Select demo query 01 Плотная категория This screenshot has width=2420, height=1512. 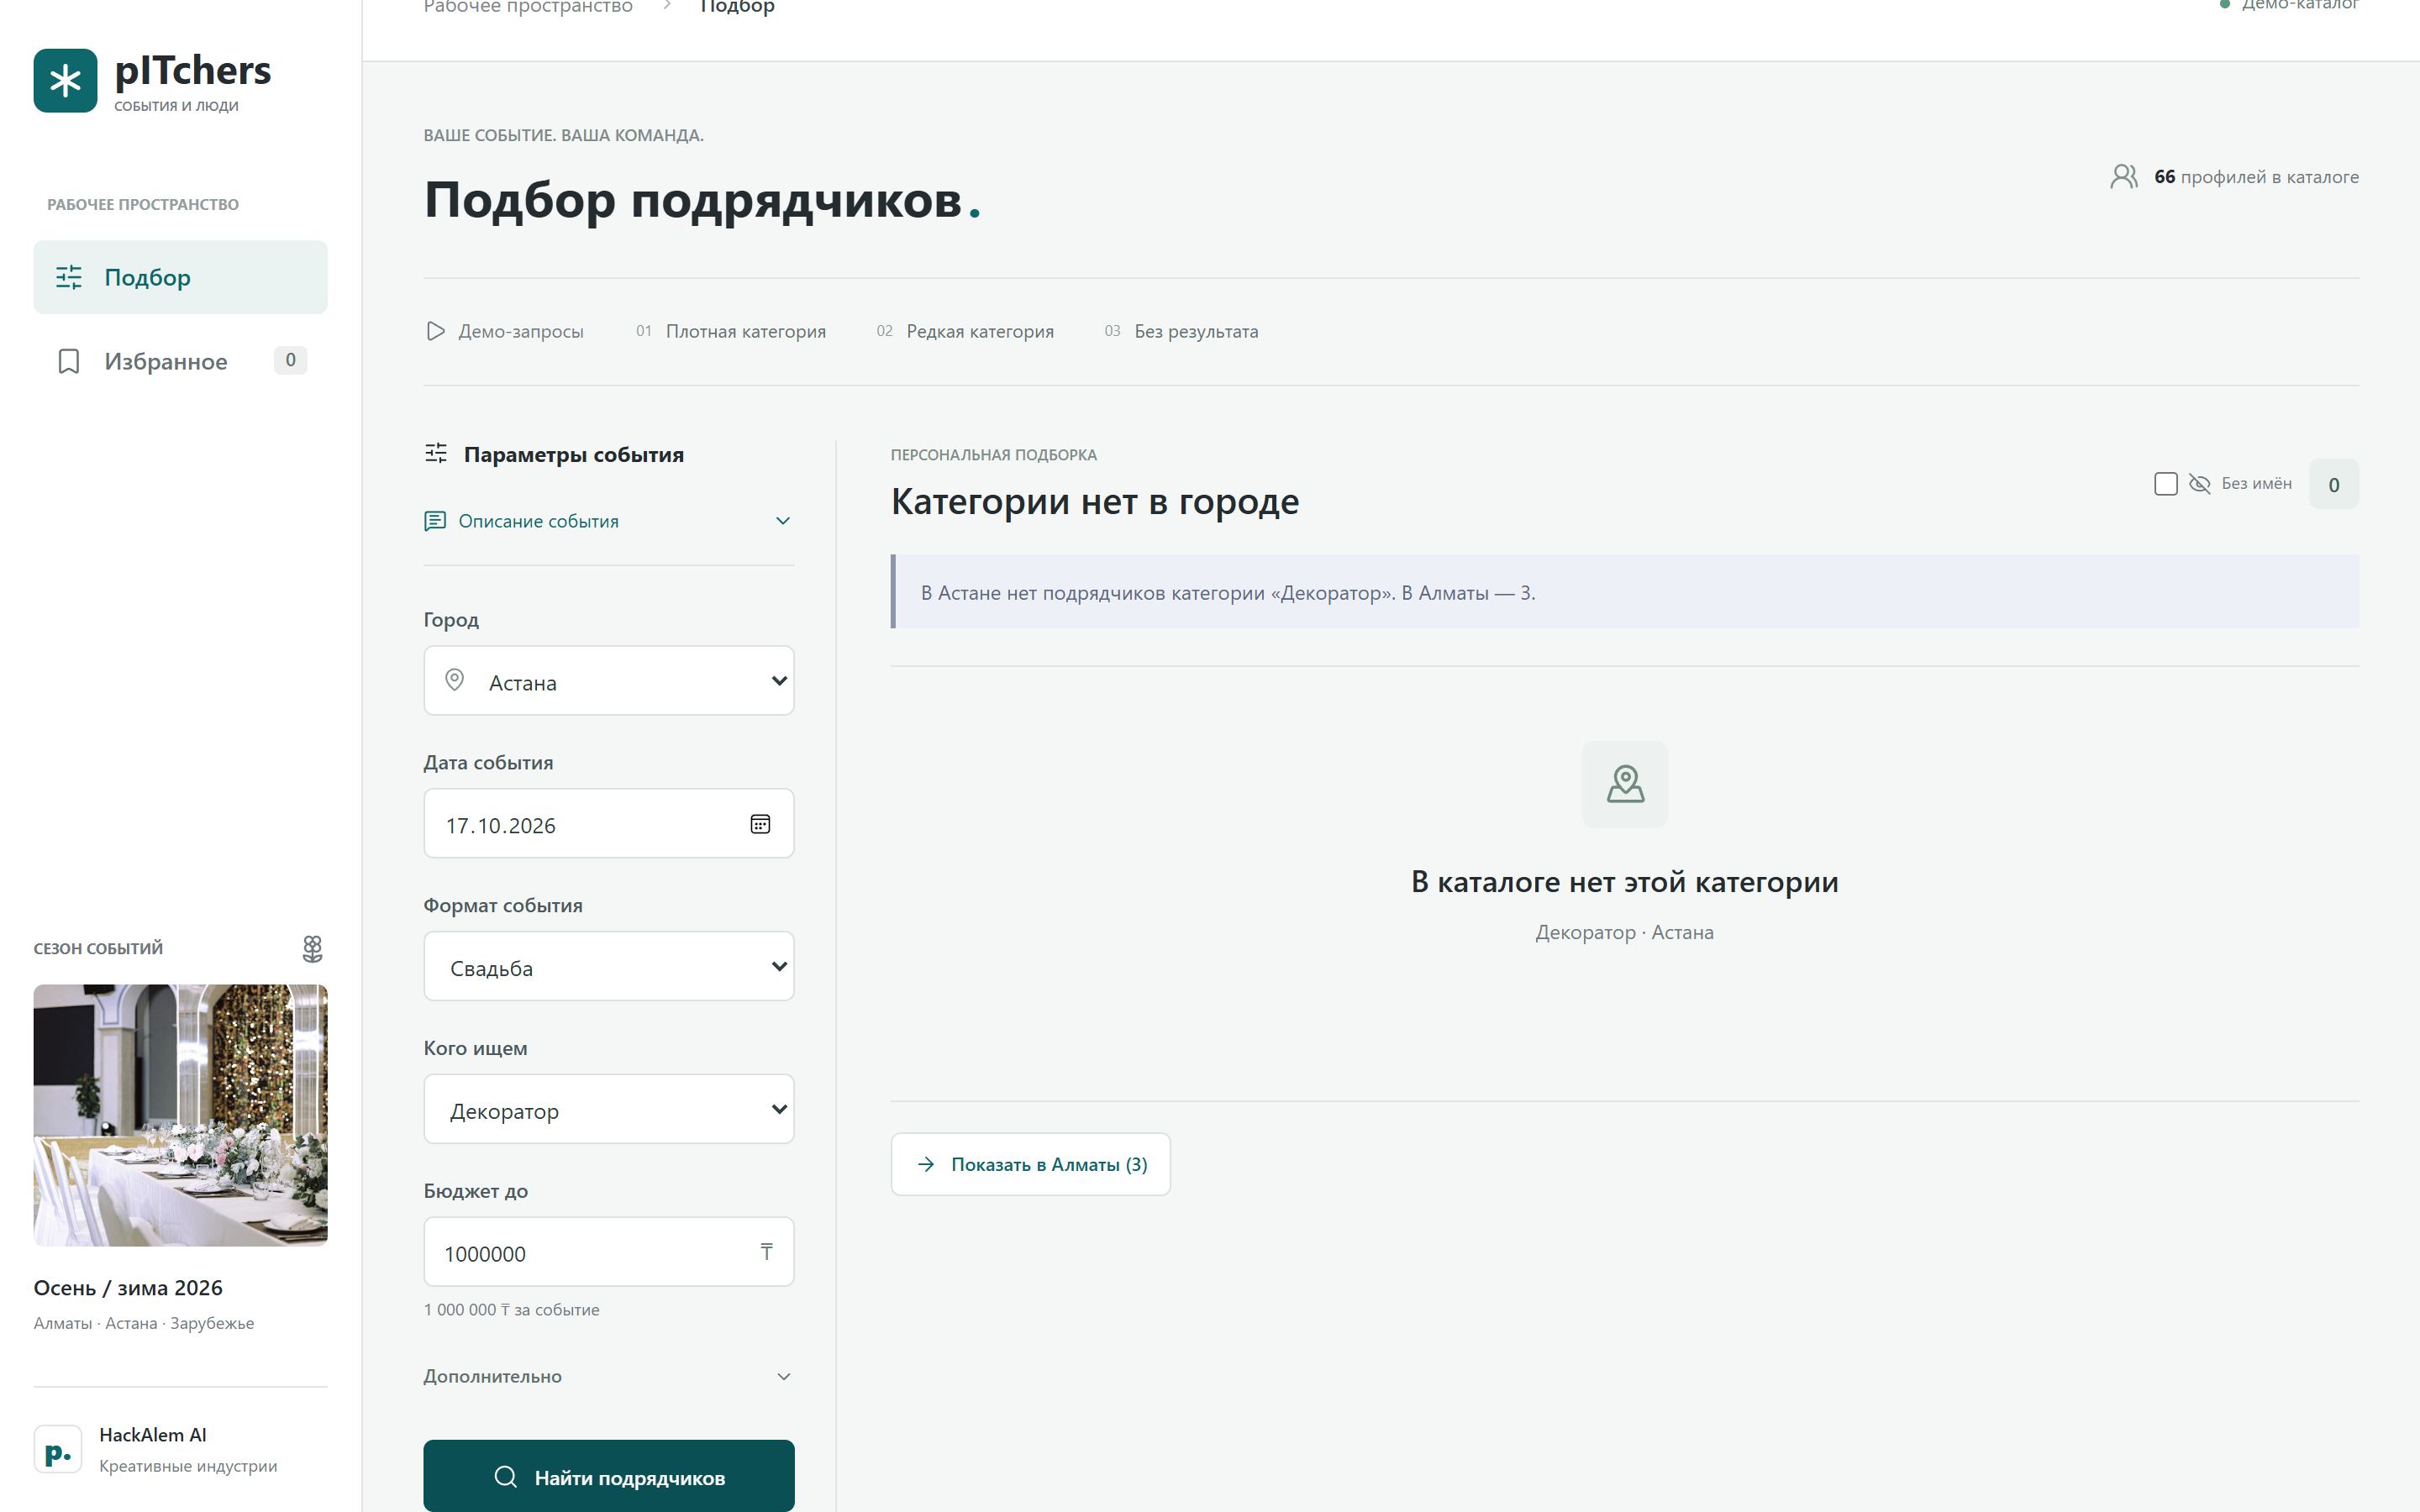731,331
